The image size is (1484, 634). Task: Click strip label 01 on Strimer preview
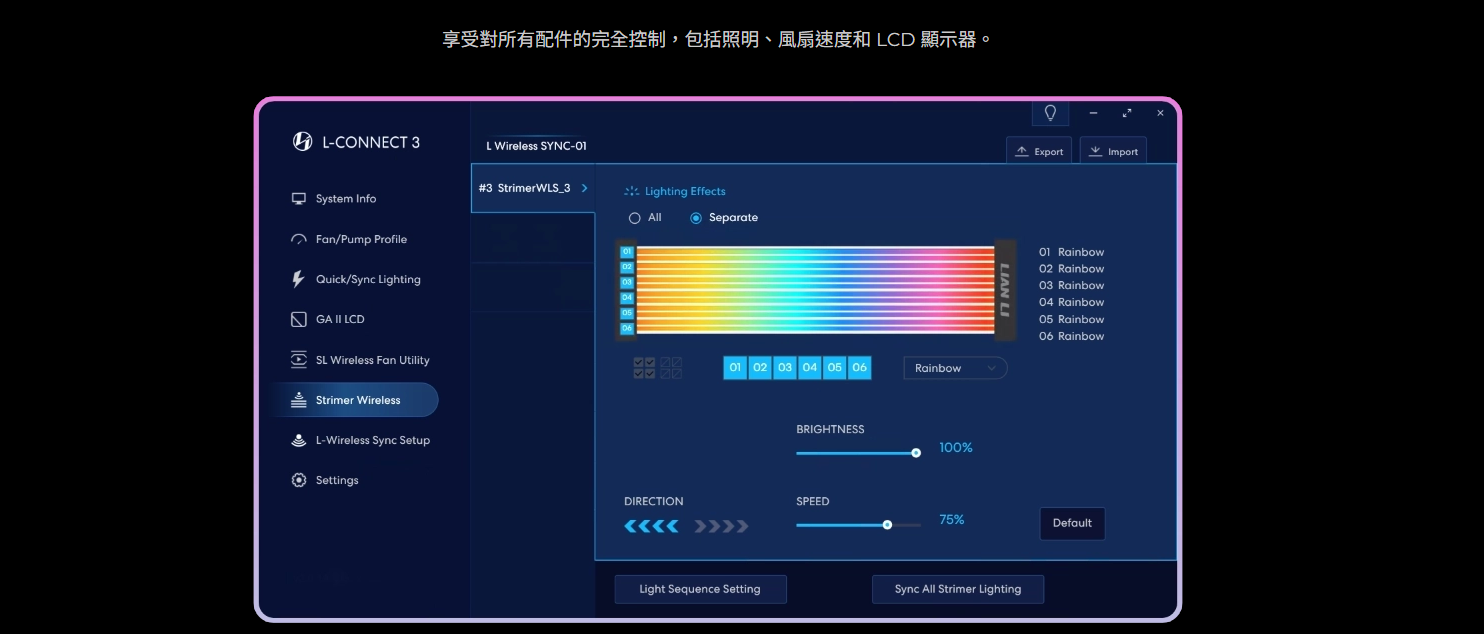tap(627, 252)
